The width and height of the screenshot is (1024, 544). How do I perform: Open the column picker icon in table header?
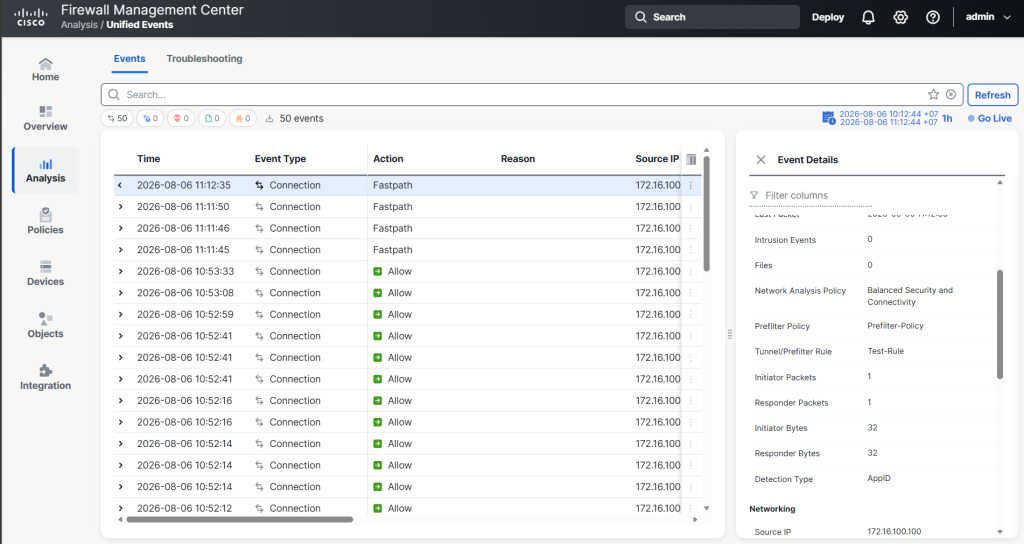691,159
